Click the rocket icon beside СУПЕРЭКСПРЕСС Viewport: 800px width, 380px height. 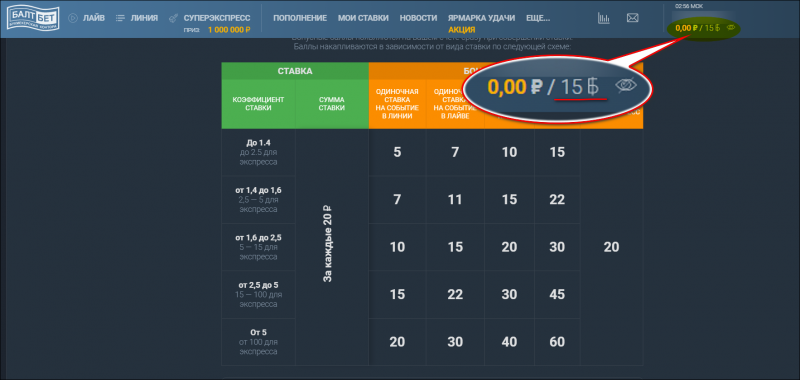click(x=173, y=18)
